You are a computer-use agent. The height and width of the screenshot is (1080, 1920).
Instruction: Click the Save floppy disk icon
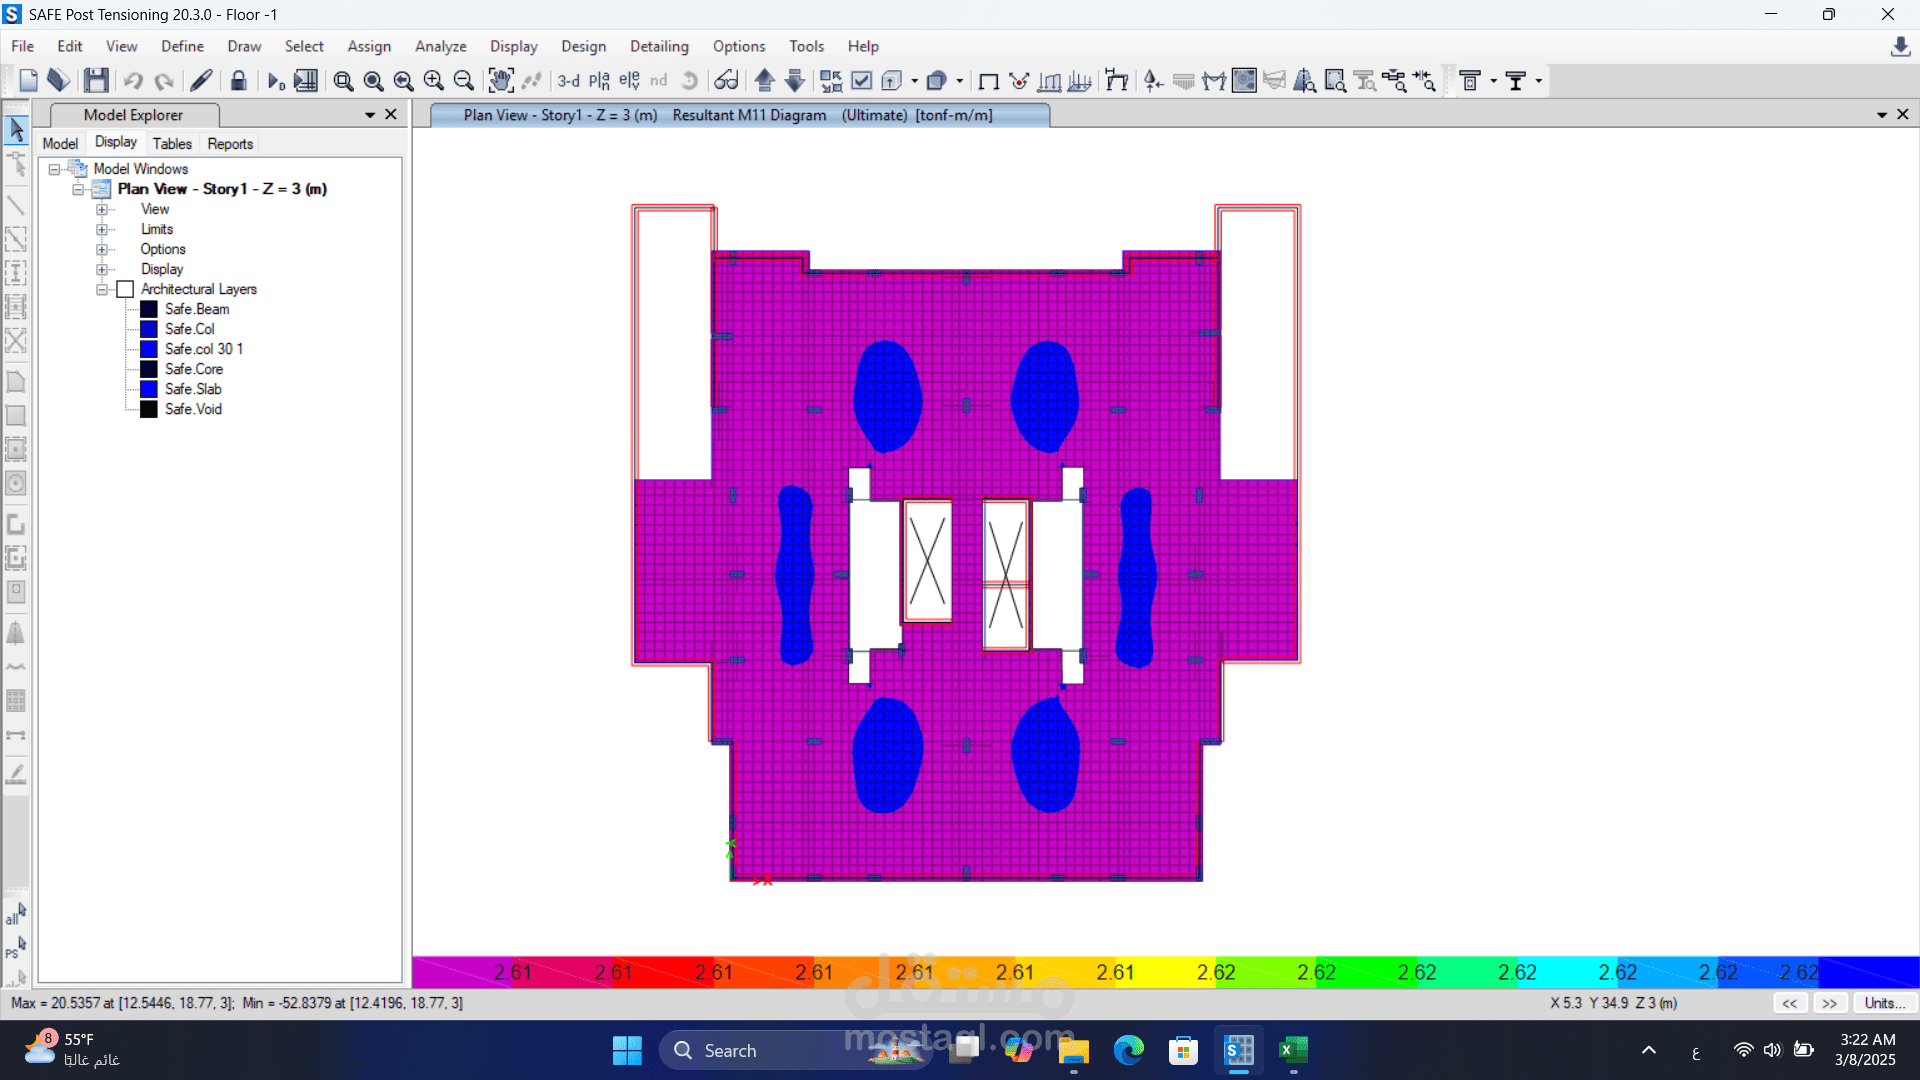click(96, 81)
